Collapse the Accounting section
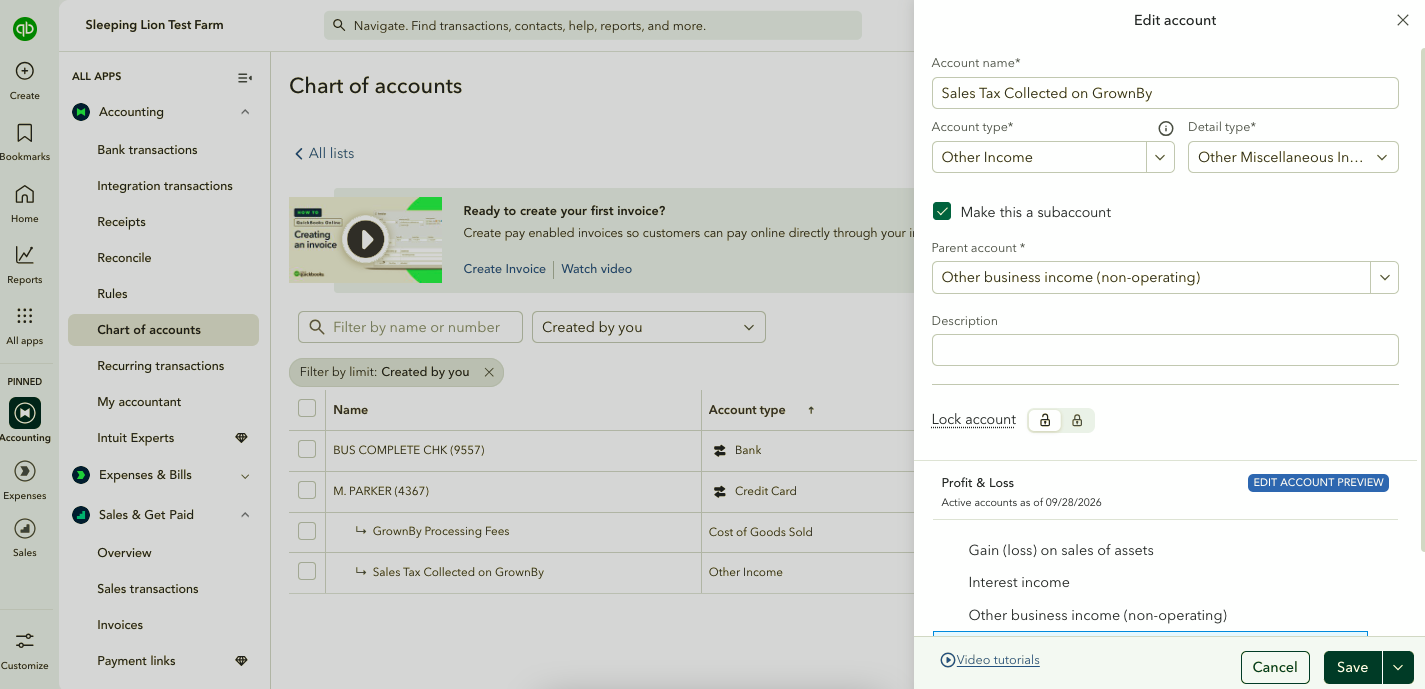The image size is (1425, 689). [245, 112]
